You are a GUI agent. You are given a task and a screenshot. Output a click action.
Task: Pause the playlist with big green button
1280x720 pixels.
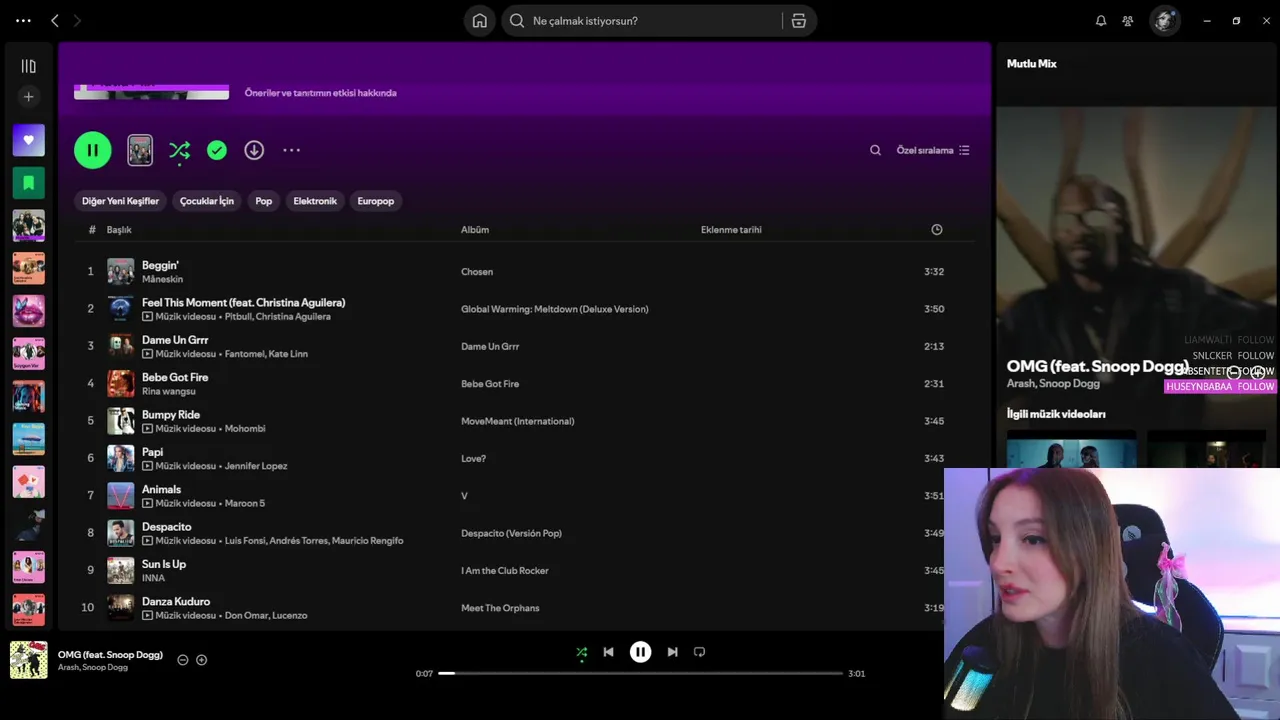(93, 150)
